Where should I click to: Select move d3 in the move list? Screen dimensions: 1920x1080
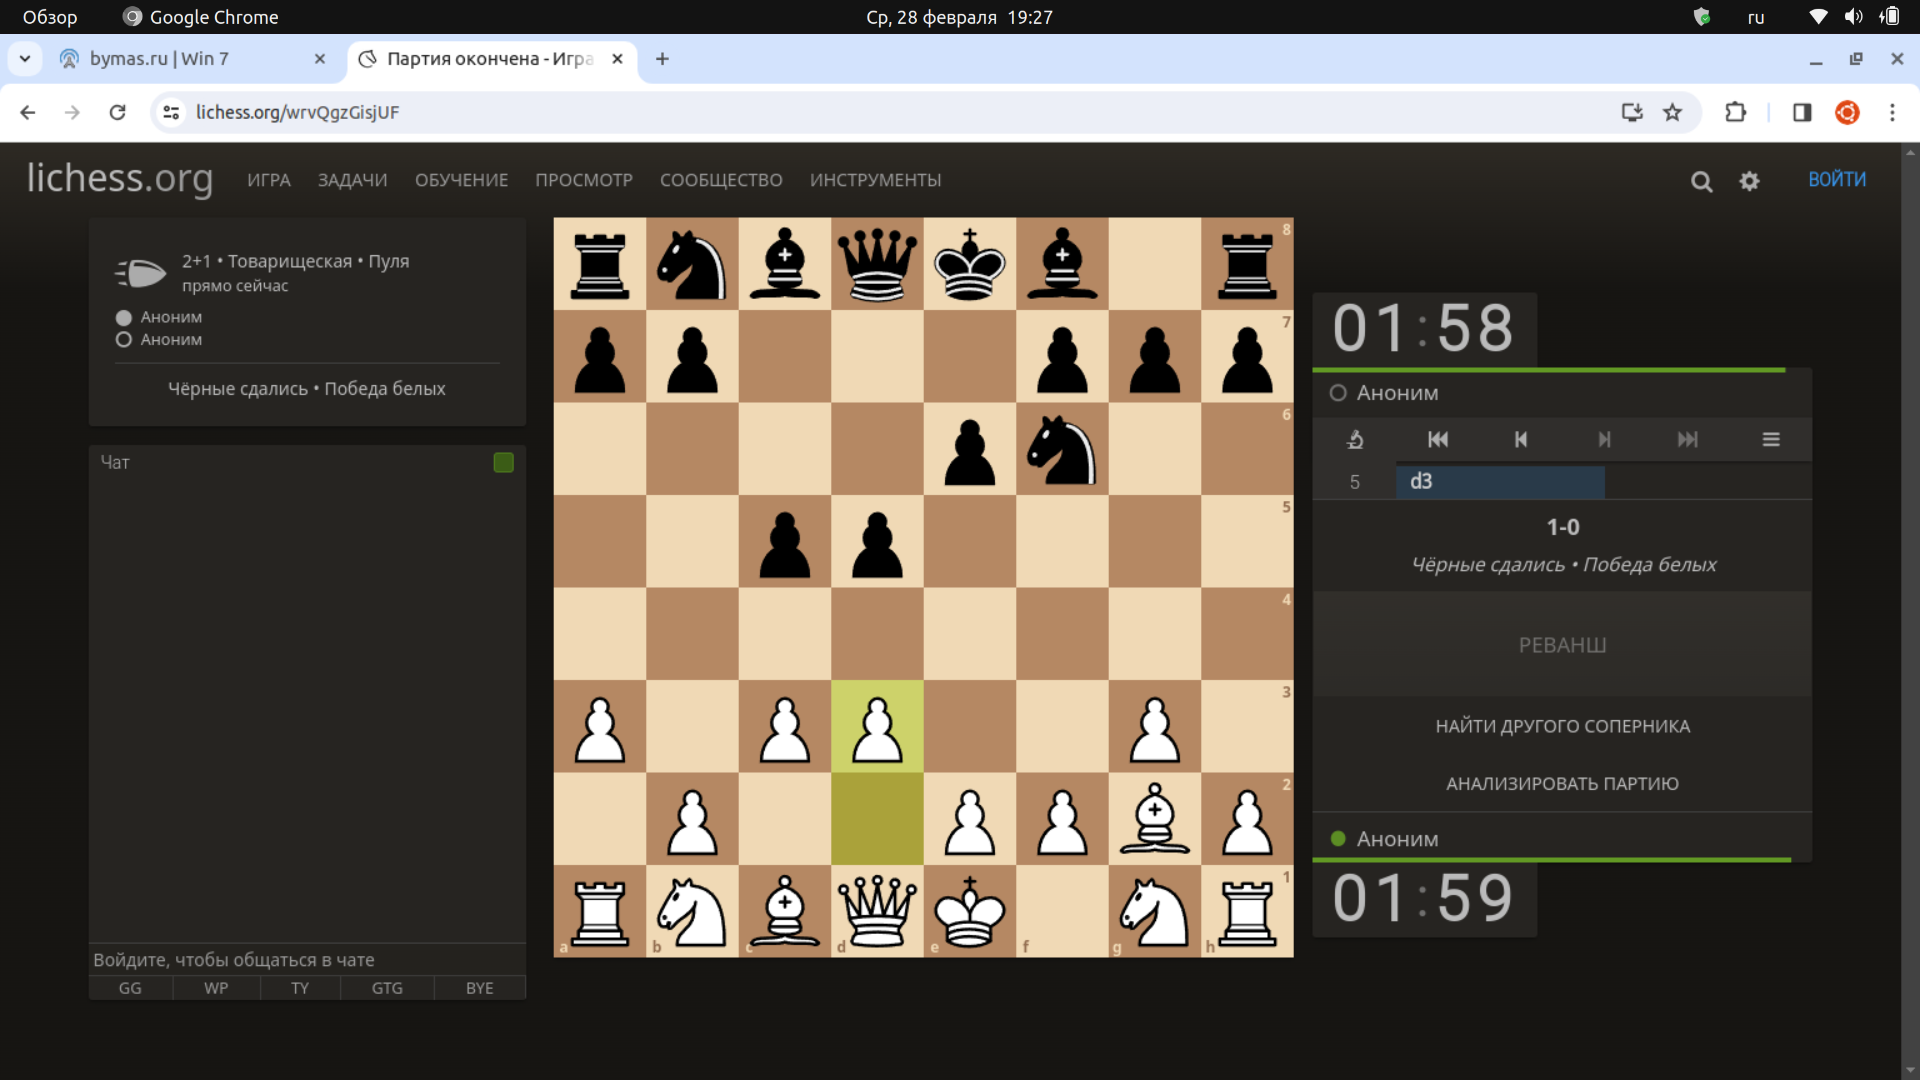(1499, 481)
